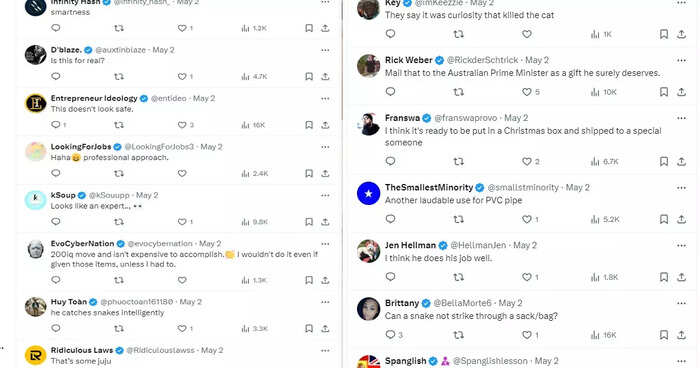Share LookingForJobs' reply
The width and height of the screenshot is (700, 368).
tap(325, 173)
